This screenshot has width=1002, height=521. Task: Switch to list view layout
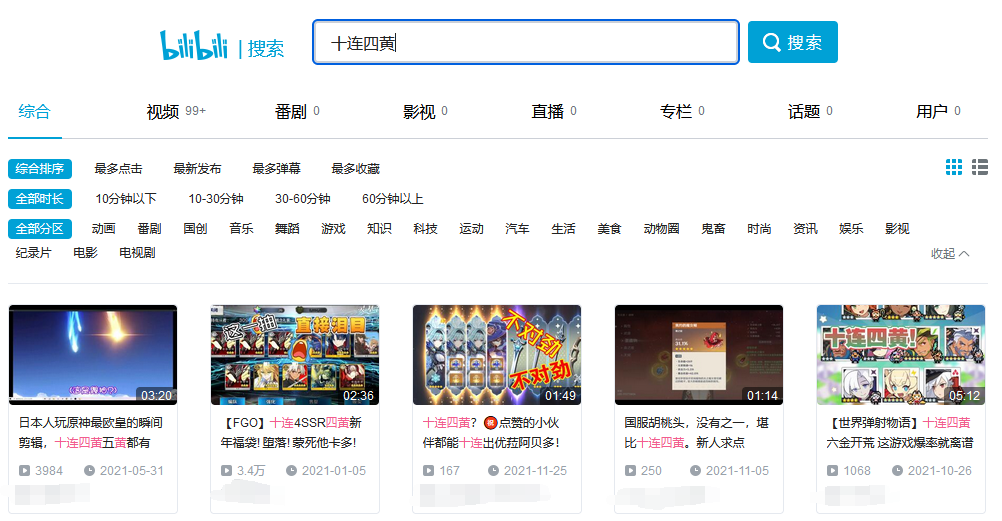point(980,167)
